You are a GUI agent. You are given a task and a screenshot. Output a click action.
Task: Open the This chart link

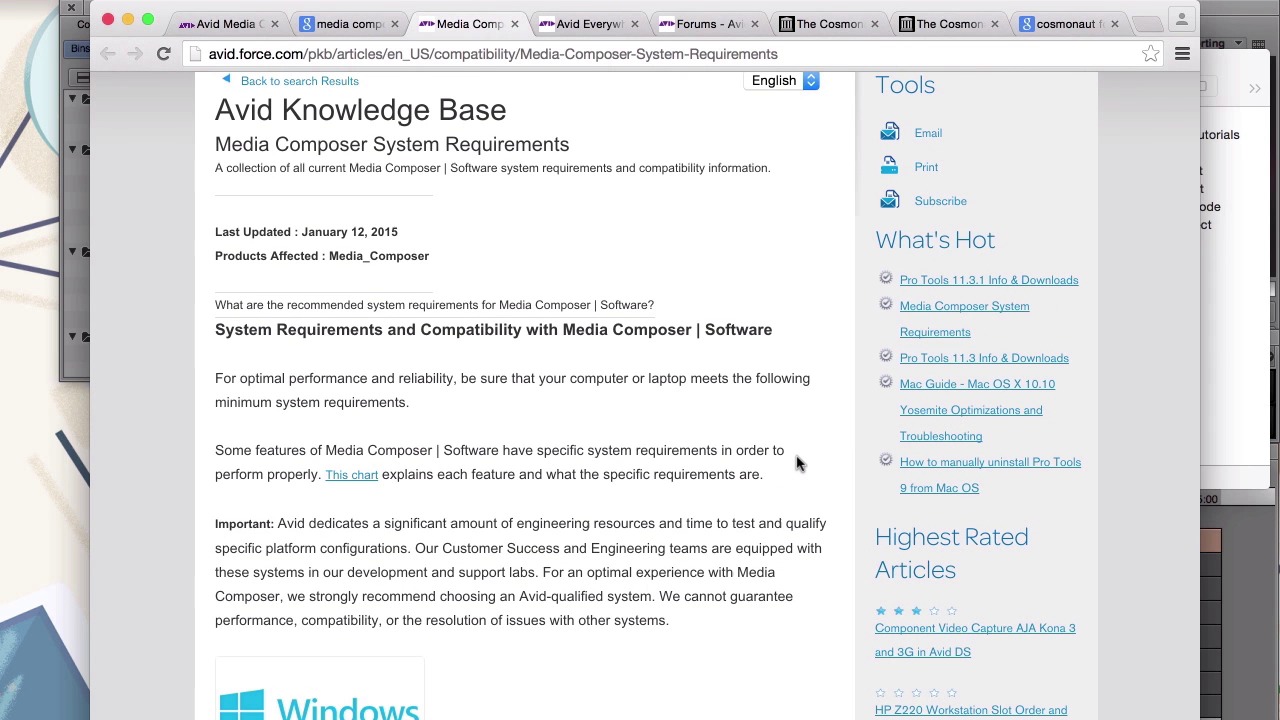pos(351,475)
